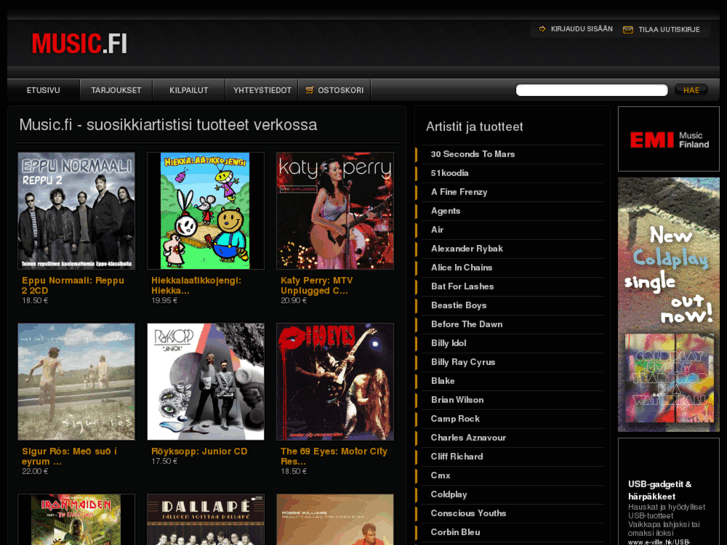Click the HAE search button
The height and width of the screenshot is (545, 727).
pos(691,90)
